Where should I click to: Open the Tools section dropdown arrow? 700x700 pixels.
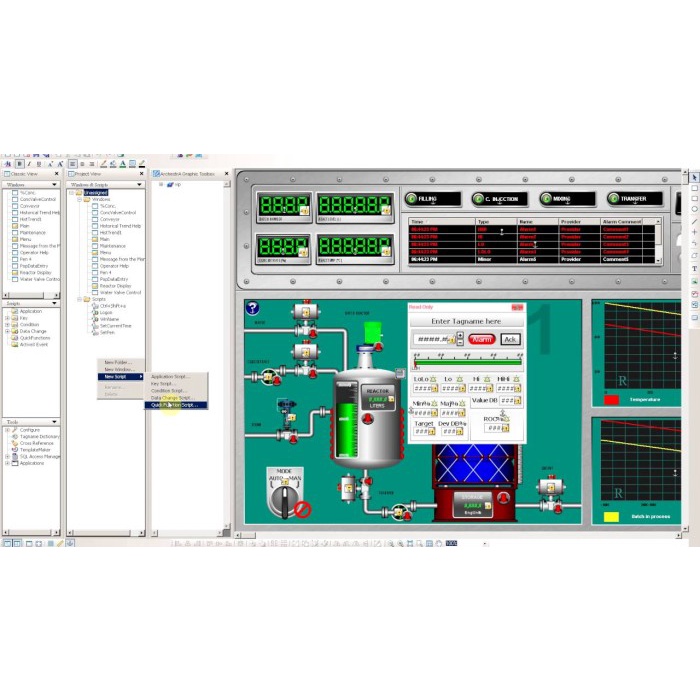[x=54, y=422]
